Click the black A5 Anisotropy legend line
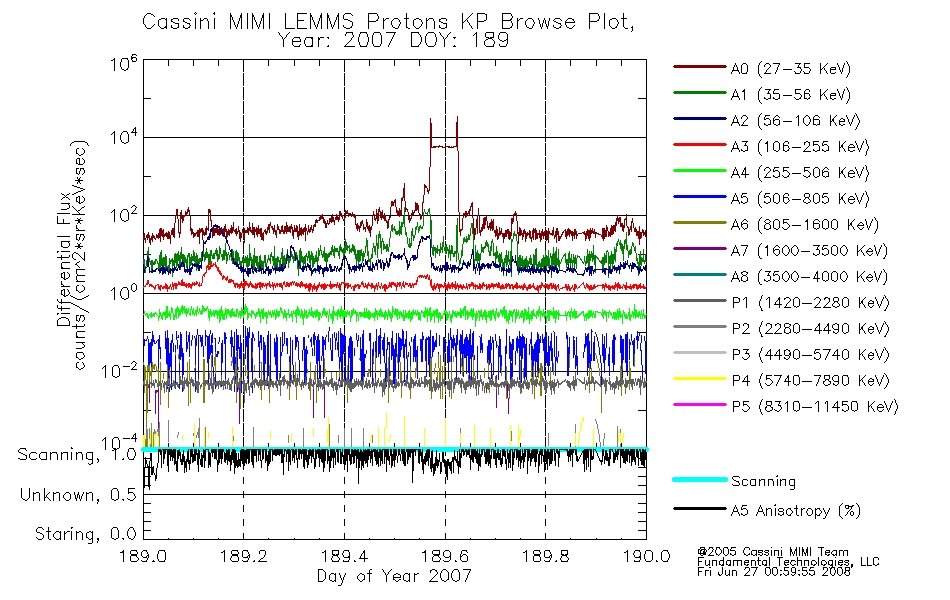 [700, 509]
